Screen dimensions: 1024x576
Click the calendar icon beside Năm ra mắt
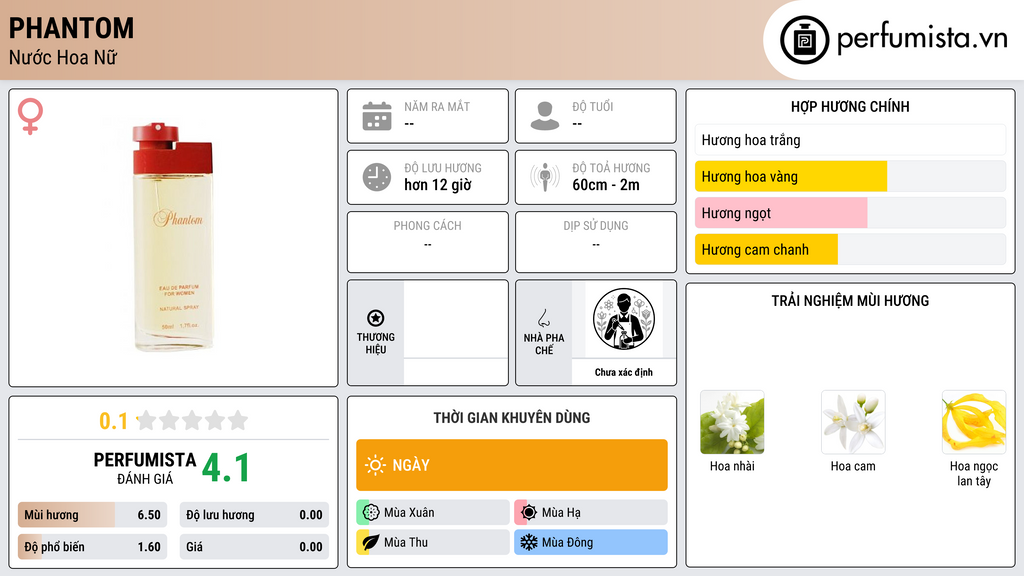pos(377,116)
